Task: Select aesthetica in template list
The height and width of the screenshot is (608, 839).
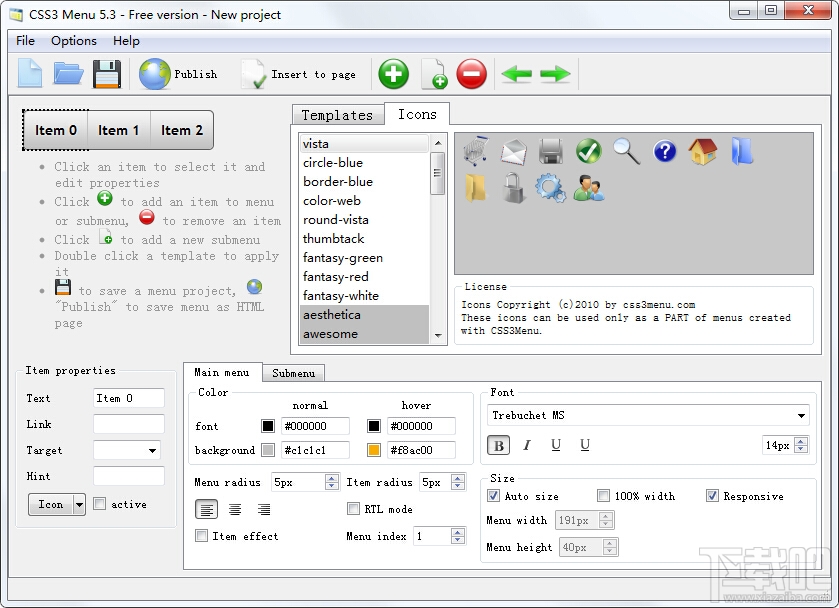Action: [x=364, y=315]
